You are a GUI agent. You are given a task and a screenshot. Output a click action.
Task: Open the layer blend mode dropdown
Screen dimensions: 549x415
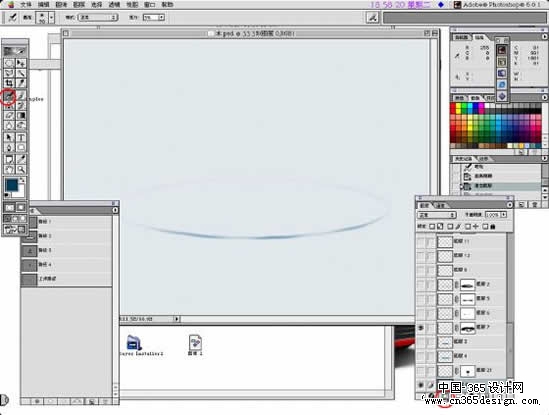pos(437,215)
